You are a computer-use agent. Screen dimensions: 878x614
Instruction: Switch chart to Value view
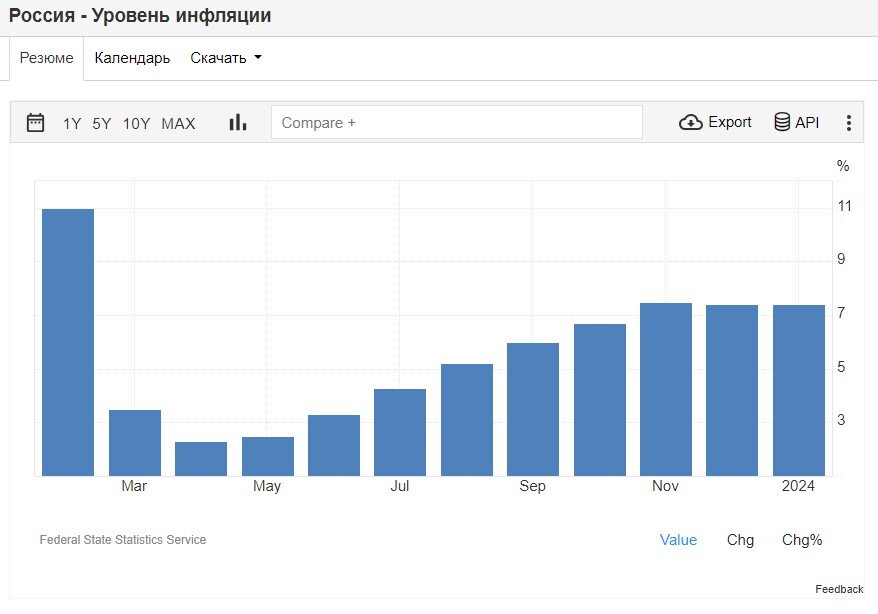point(678,540)
